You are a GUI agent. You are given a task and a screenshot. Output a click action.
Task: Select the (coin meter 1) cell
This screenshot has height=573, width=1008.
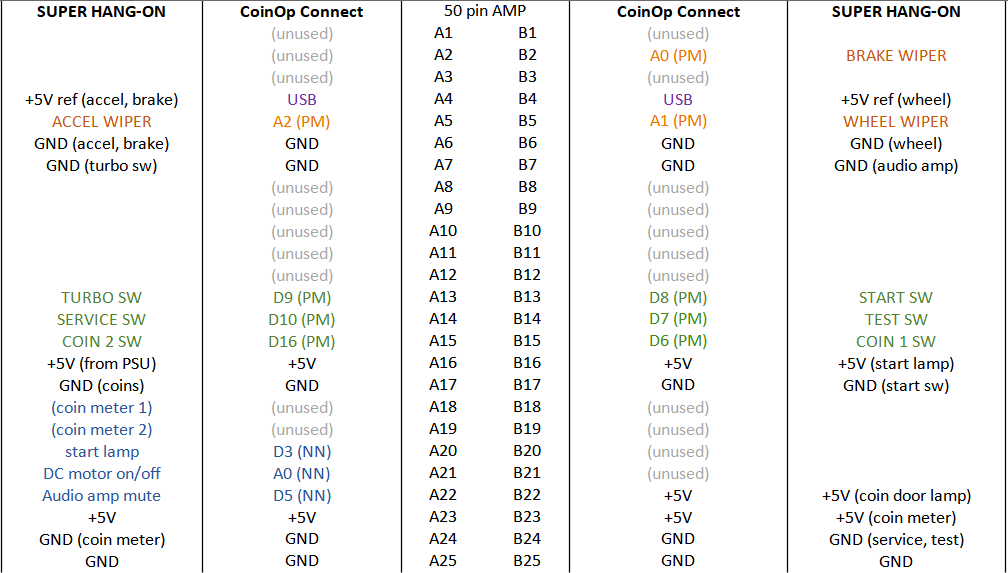pyautogui.click(x=101, y=408)
